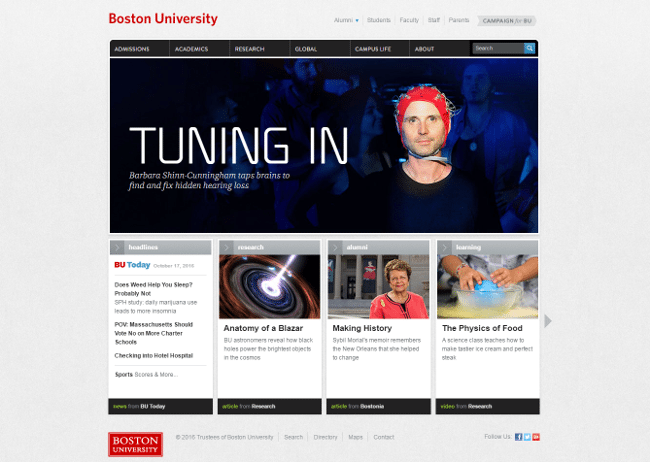This screenshot has height=462, width=650.
Task: Open the Research menu
Action: 250,49
